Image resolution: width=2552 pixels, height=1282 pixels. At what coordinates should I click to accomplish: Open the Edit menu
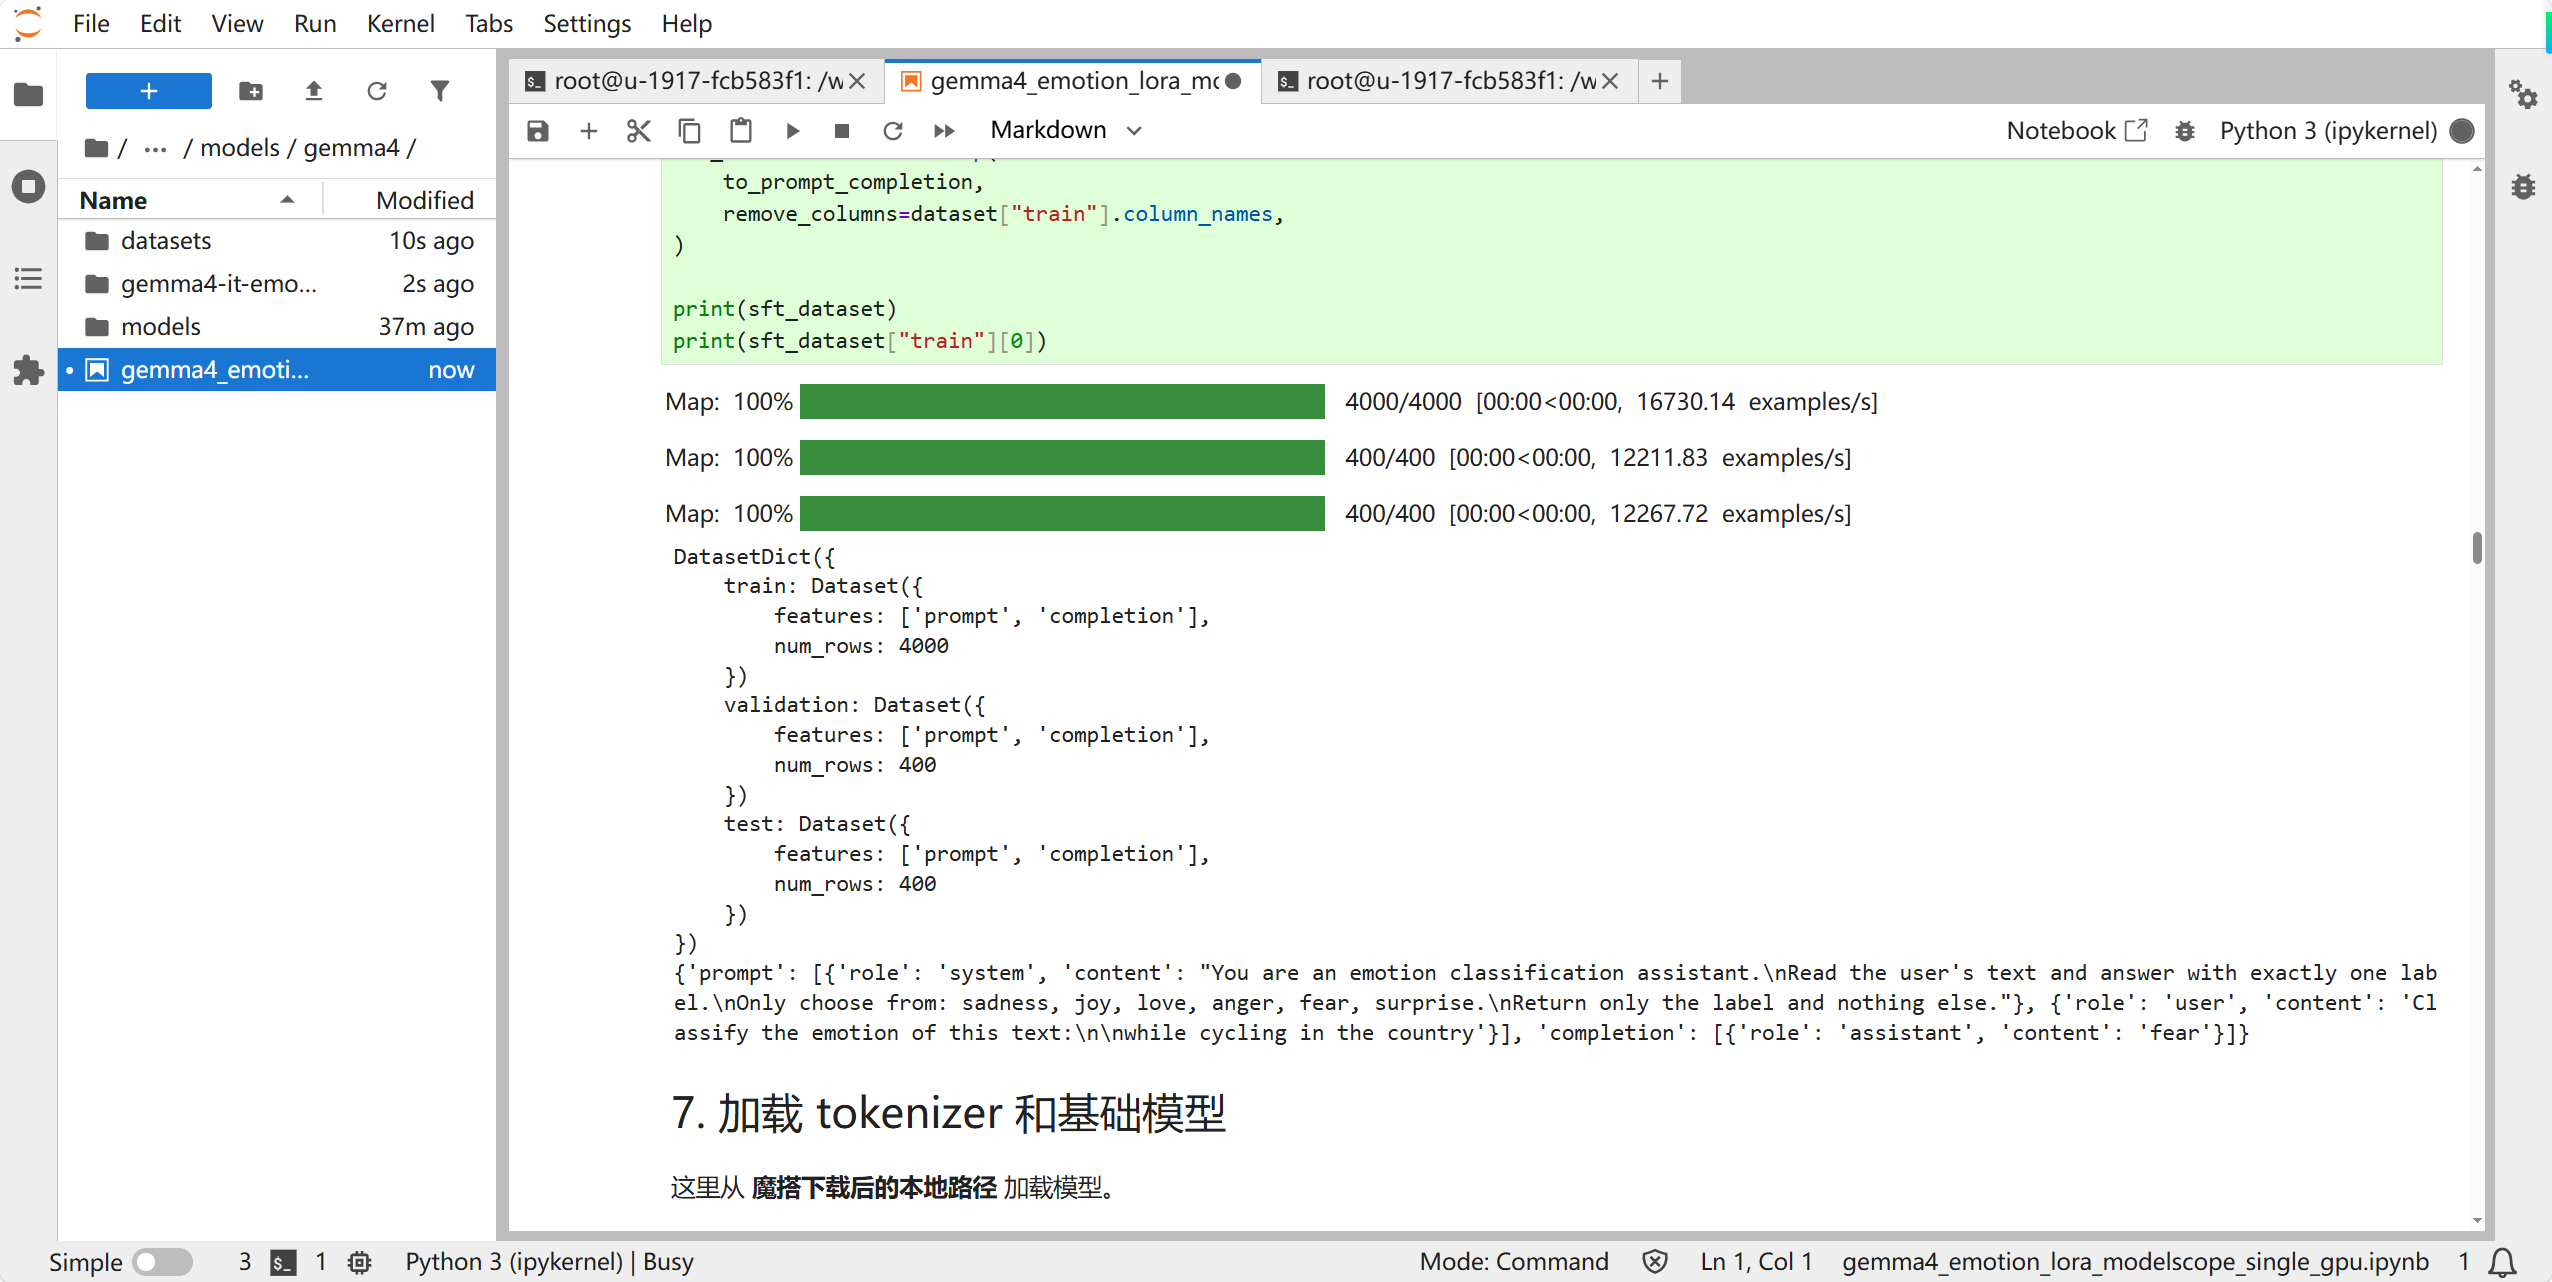[160, 23]
